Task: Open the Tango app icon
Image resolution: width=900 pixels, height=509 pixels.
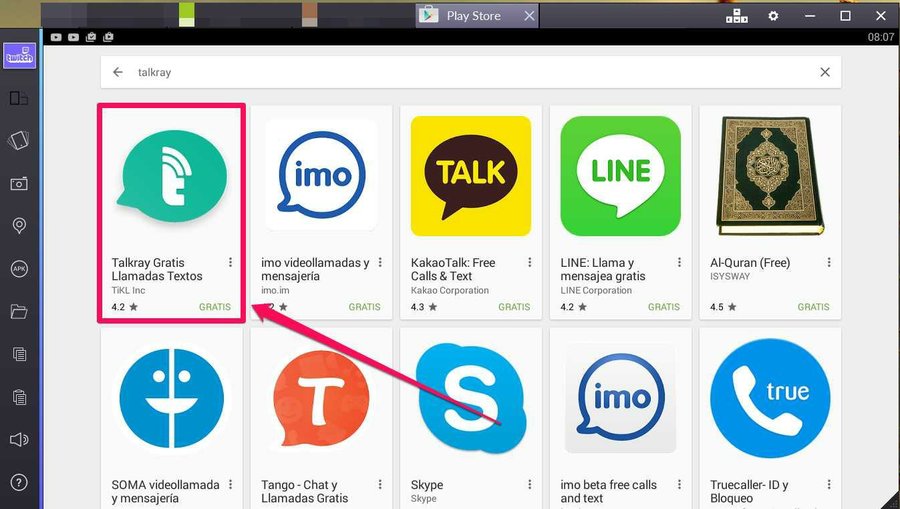Action: (321, 398)
